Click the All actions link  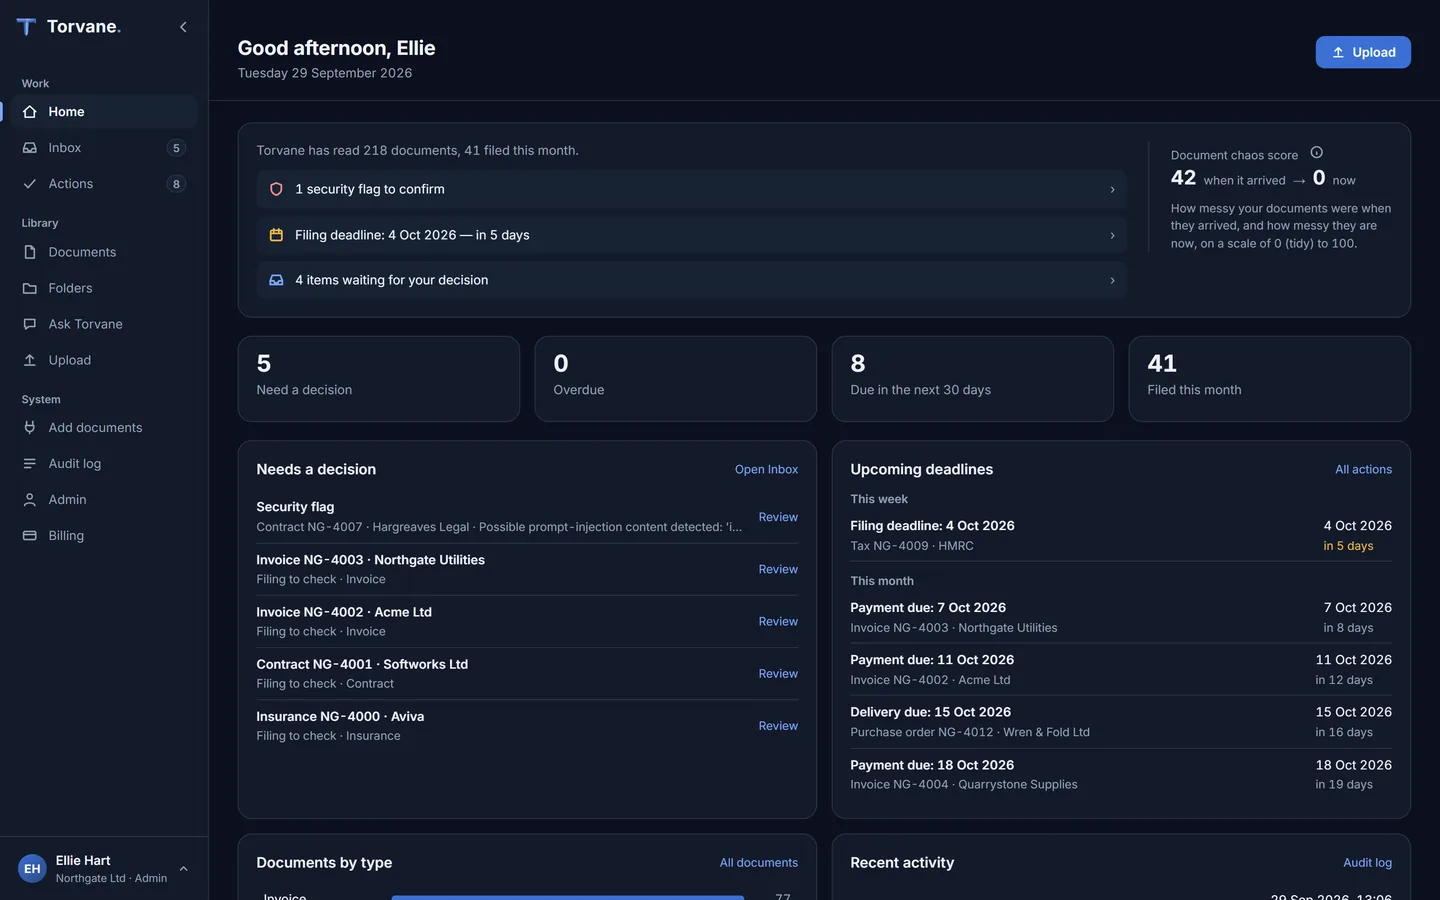tap(1363, 469)
